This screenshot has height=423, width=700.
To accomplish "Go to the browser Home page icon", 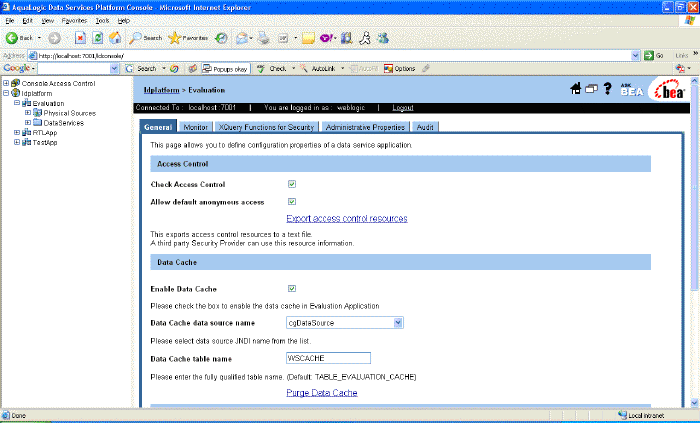I will point(115,38).
